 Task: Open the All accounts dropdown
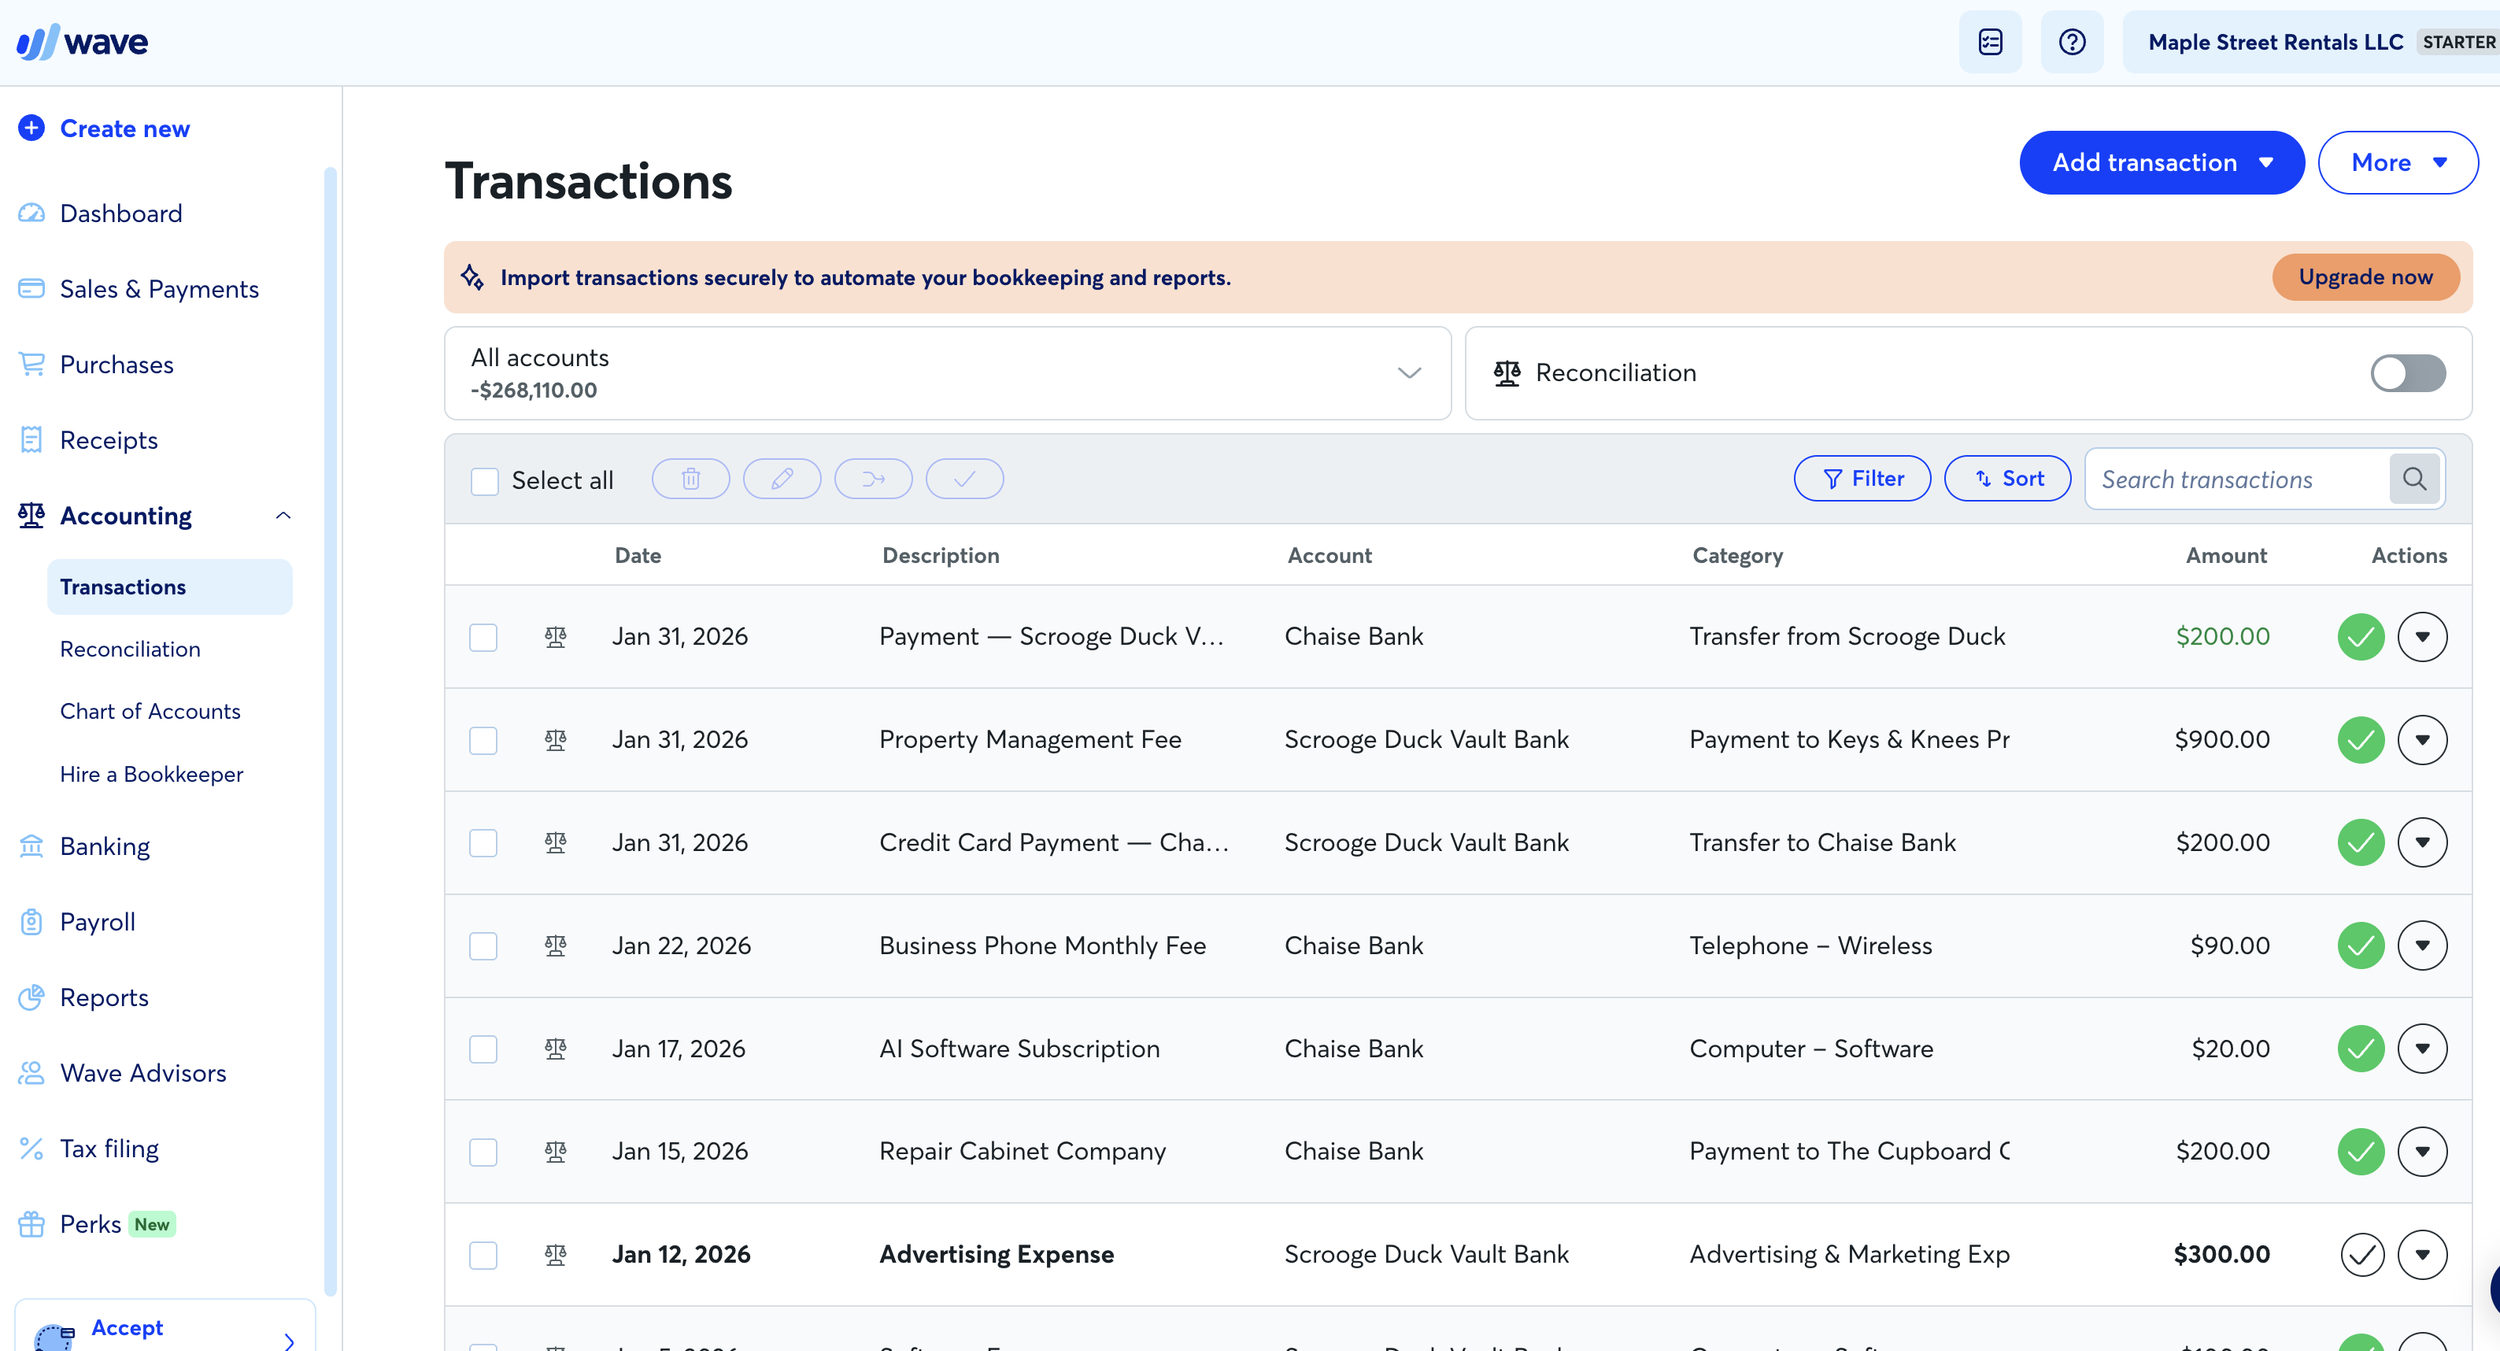[1408, 373]
